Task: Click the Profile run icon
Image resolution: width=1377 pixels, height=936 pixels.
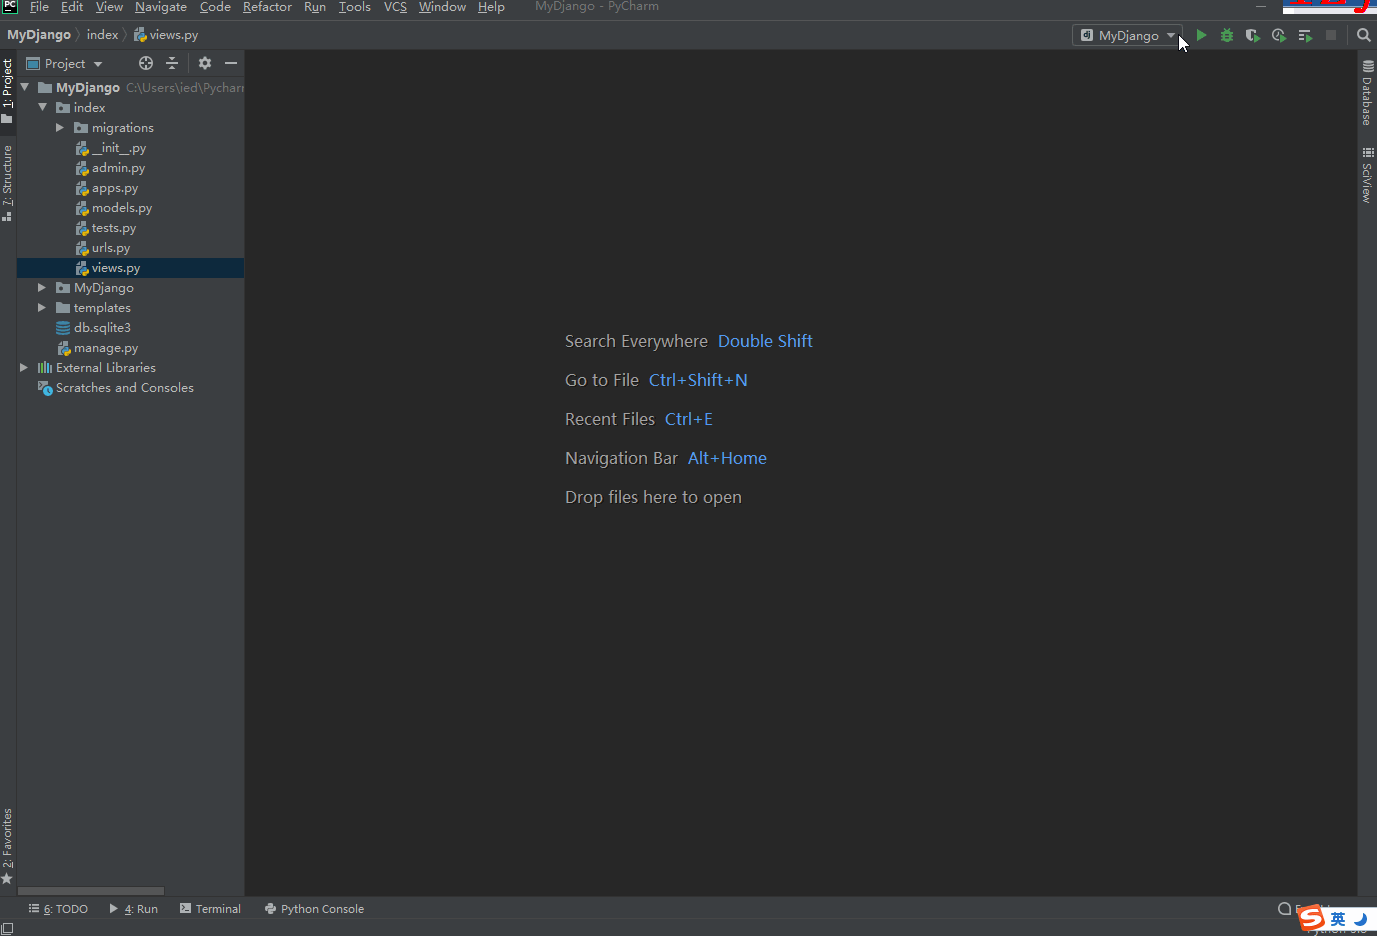Action: click(1279, 35)
